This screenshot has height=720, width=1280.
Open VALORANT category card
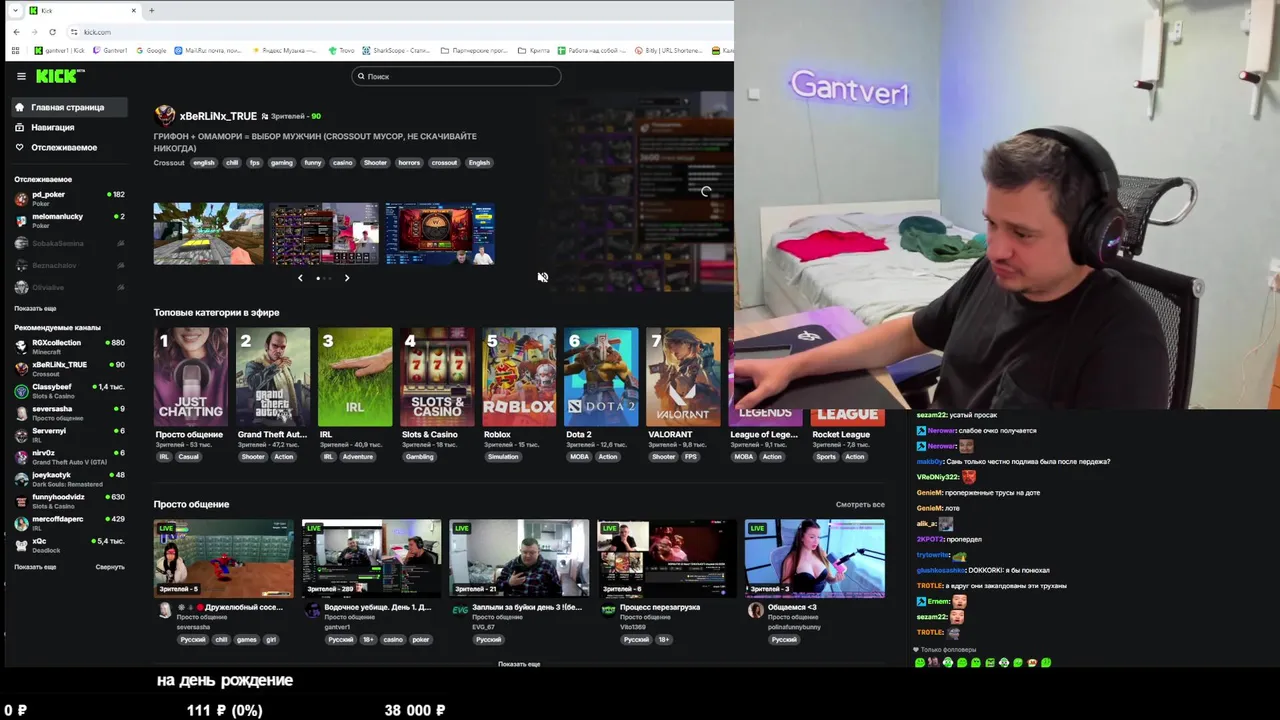683,377
